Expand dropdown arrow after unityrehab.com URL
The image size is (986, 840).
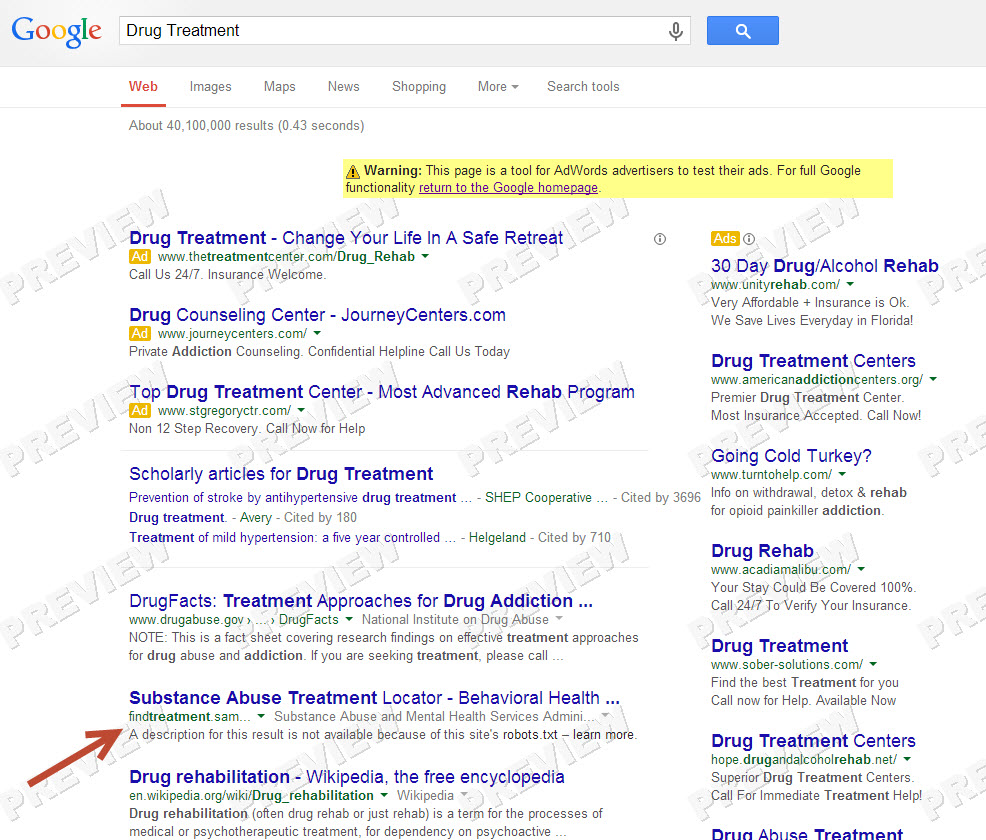850,284
